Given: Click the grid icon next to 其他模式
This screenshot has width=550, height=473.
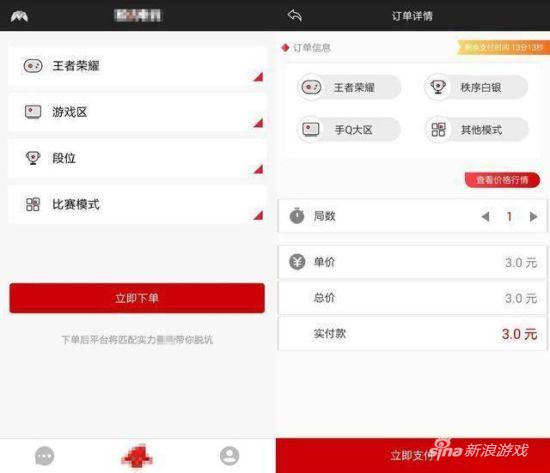Looking at the screenshot, I should (x=438, y=129).
